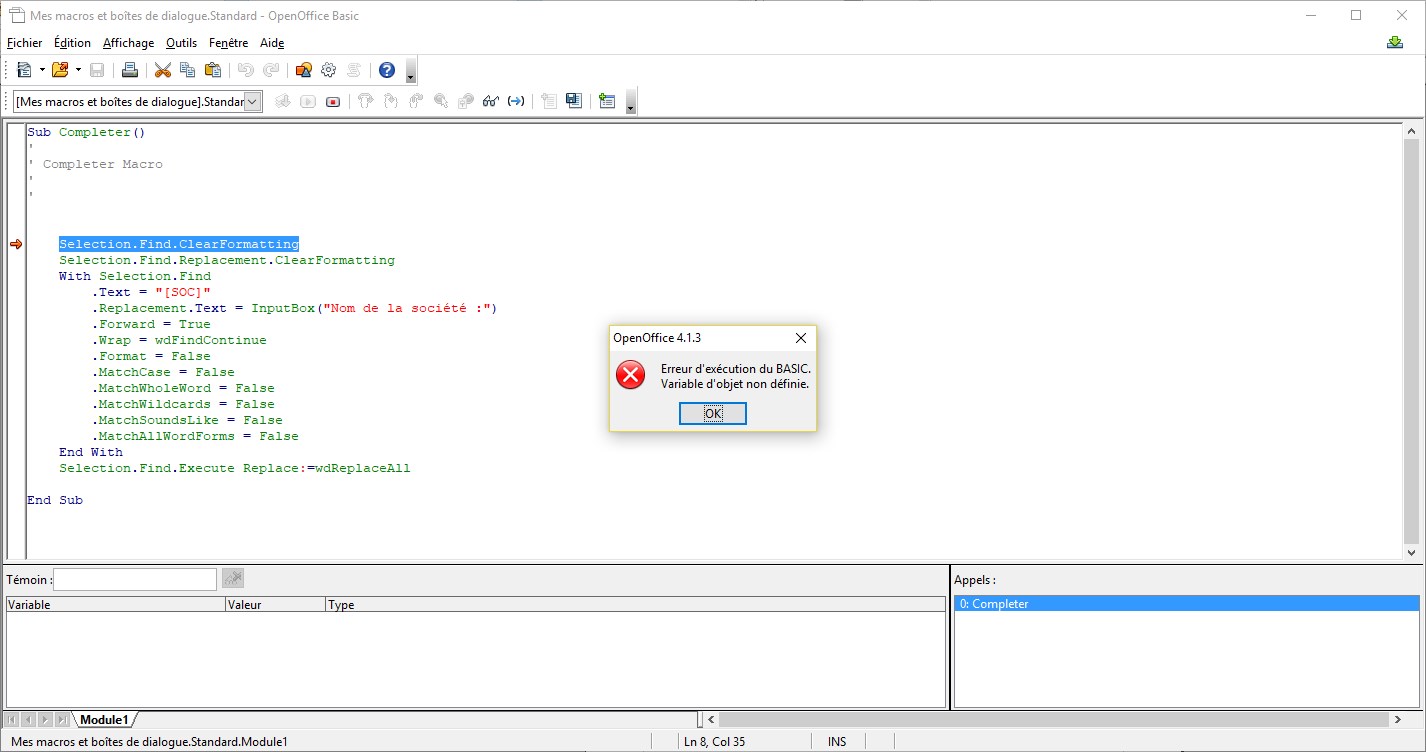Enable the watch glasses icon
Viewport: 1426px width, 752px height.
[x=490, y=101]
